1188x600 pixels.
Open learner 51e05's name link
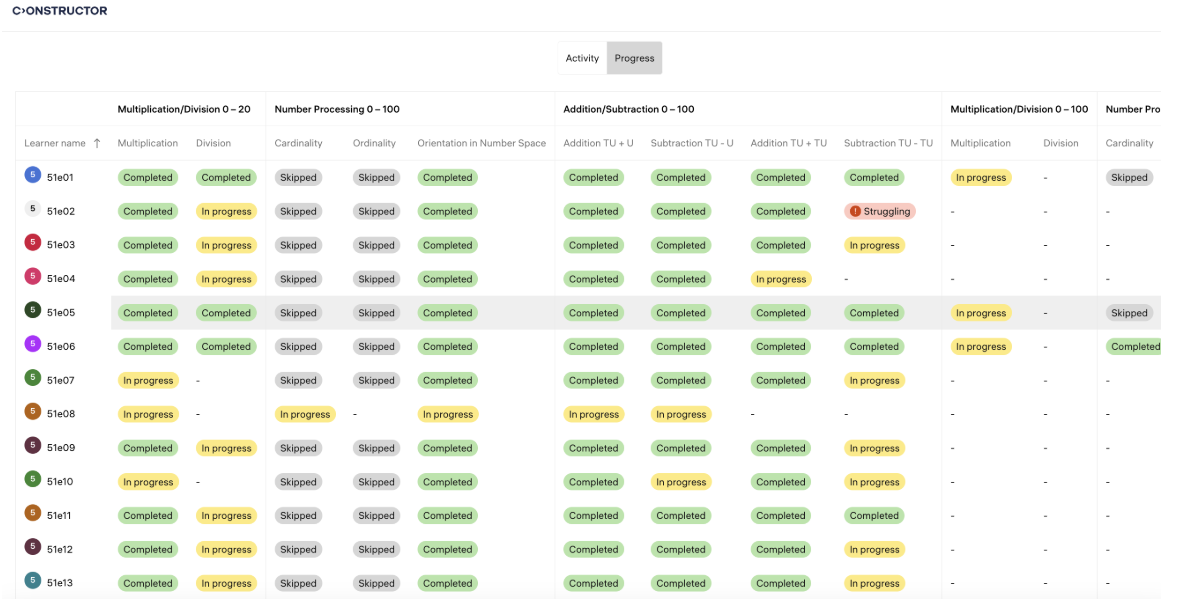[61, 313]
